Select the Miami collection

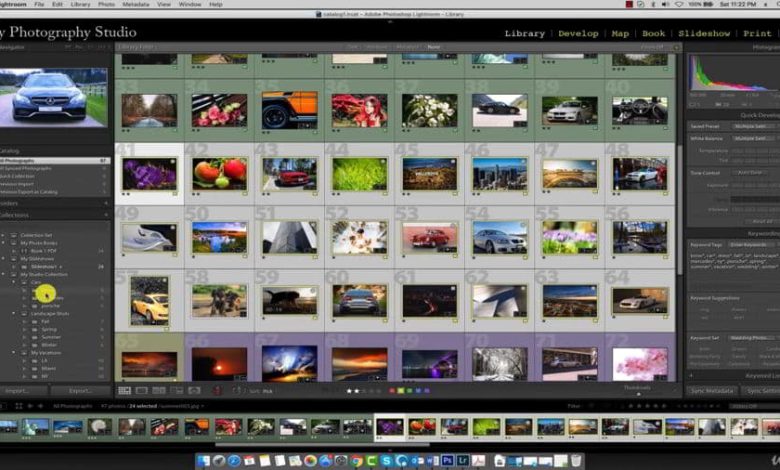click(x=49, y=369)
